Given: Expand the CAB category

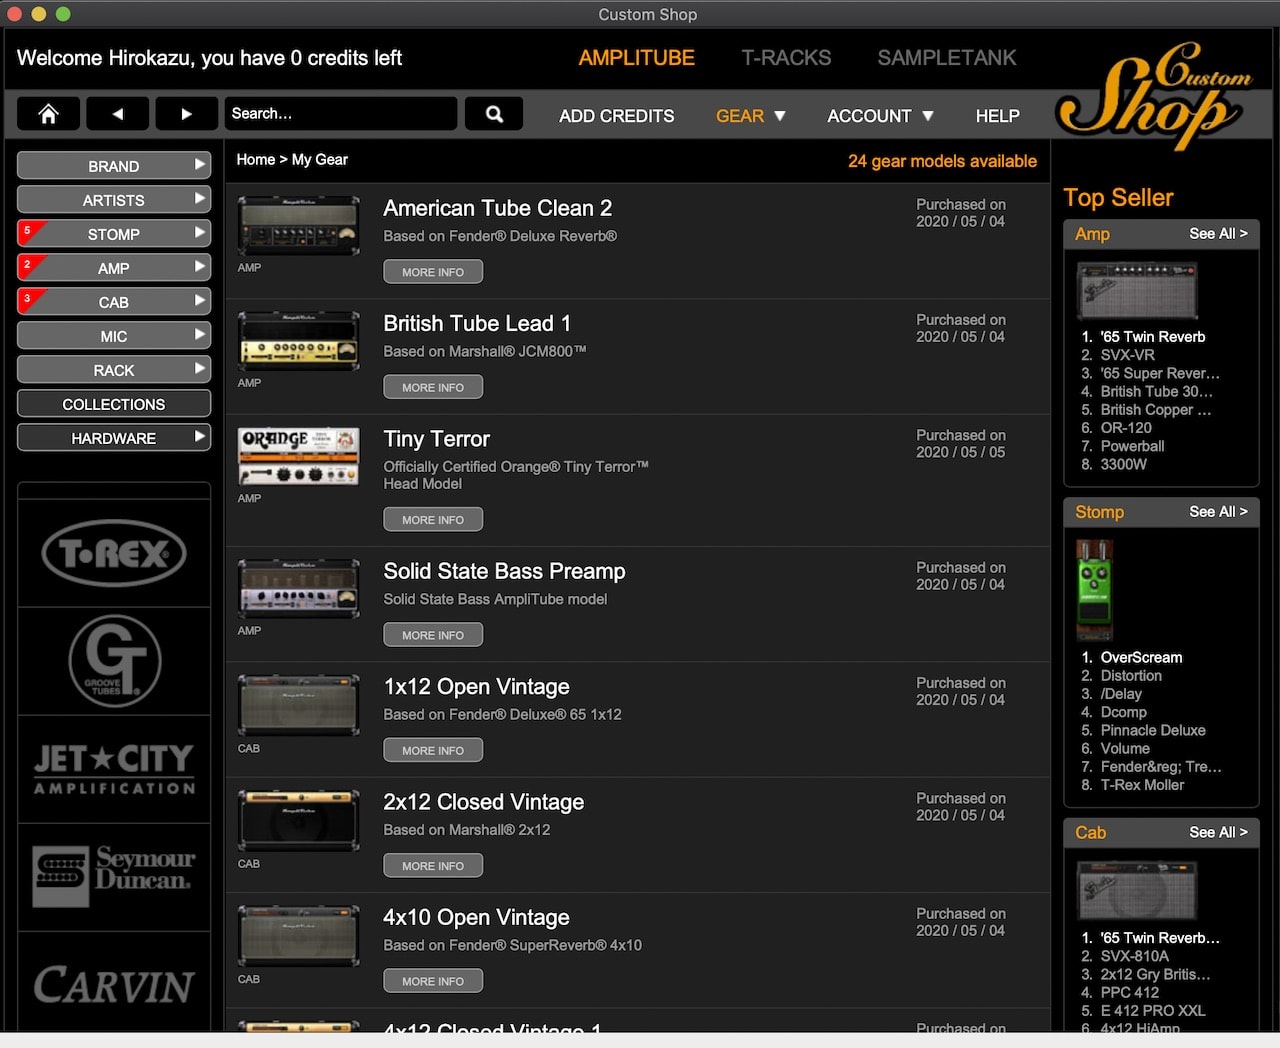Looking at the screenshot, I should click(114, 302).
